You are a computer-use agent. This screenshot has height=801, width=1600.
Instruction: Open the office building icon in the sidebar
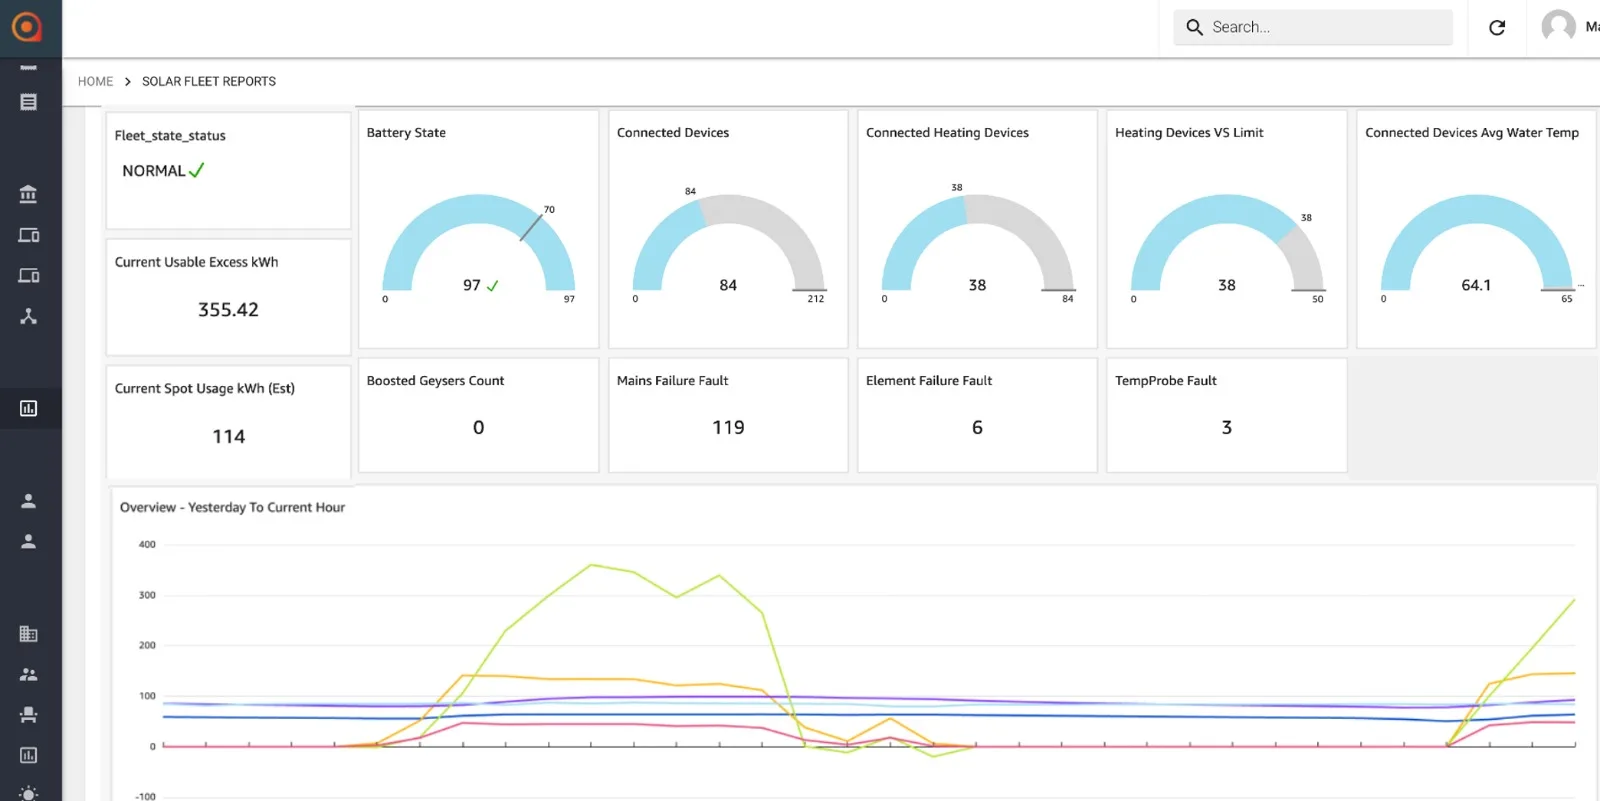click(x=28, y=634)
